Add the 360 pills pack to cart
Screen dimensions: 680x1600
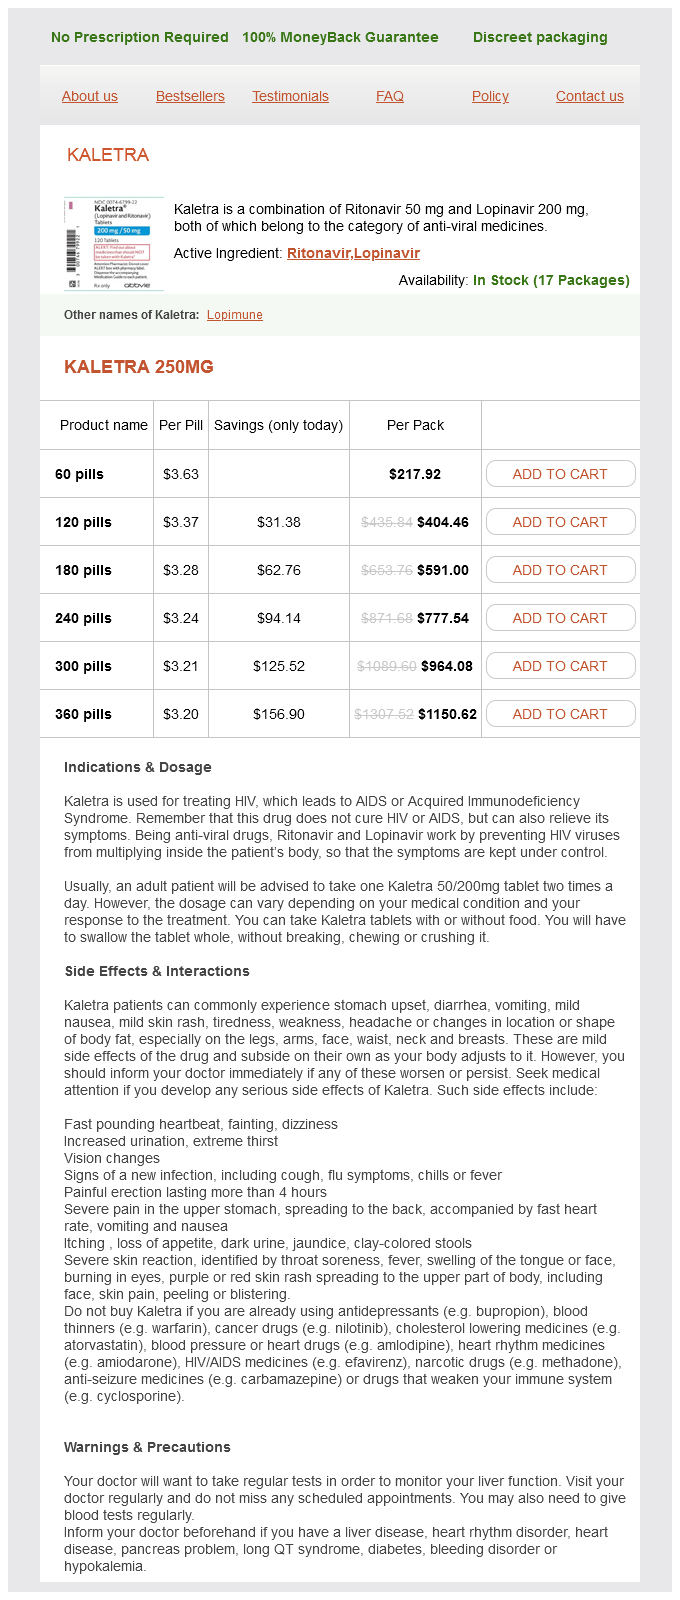(560, 714)
